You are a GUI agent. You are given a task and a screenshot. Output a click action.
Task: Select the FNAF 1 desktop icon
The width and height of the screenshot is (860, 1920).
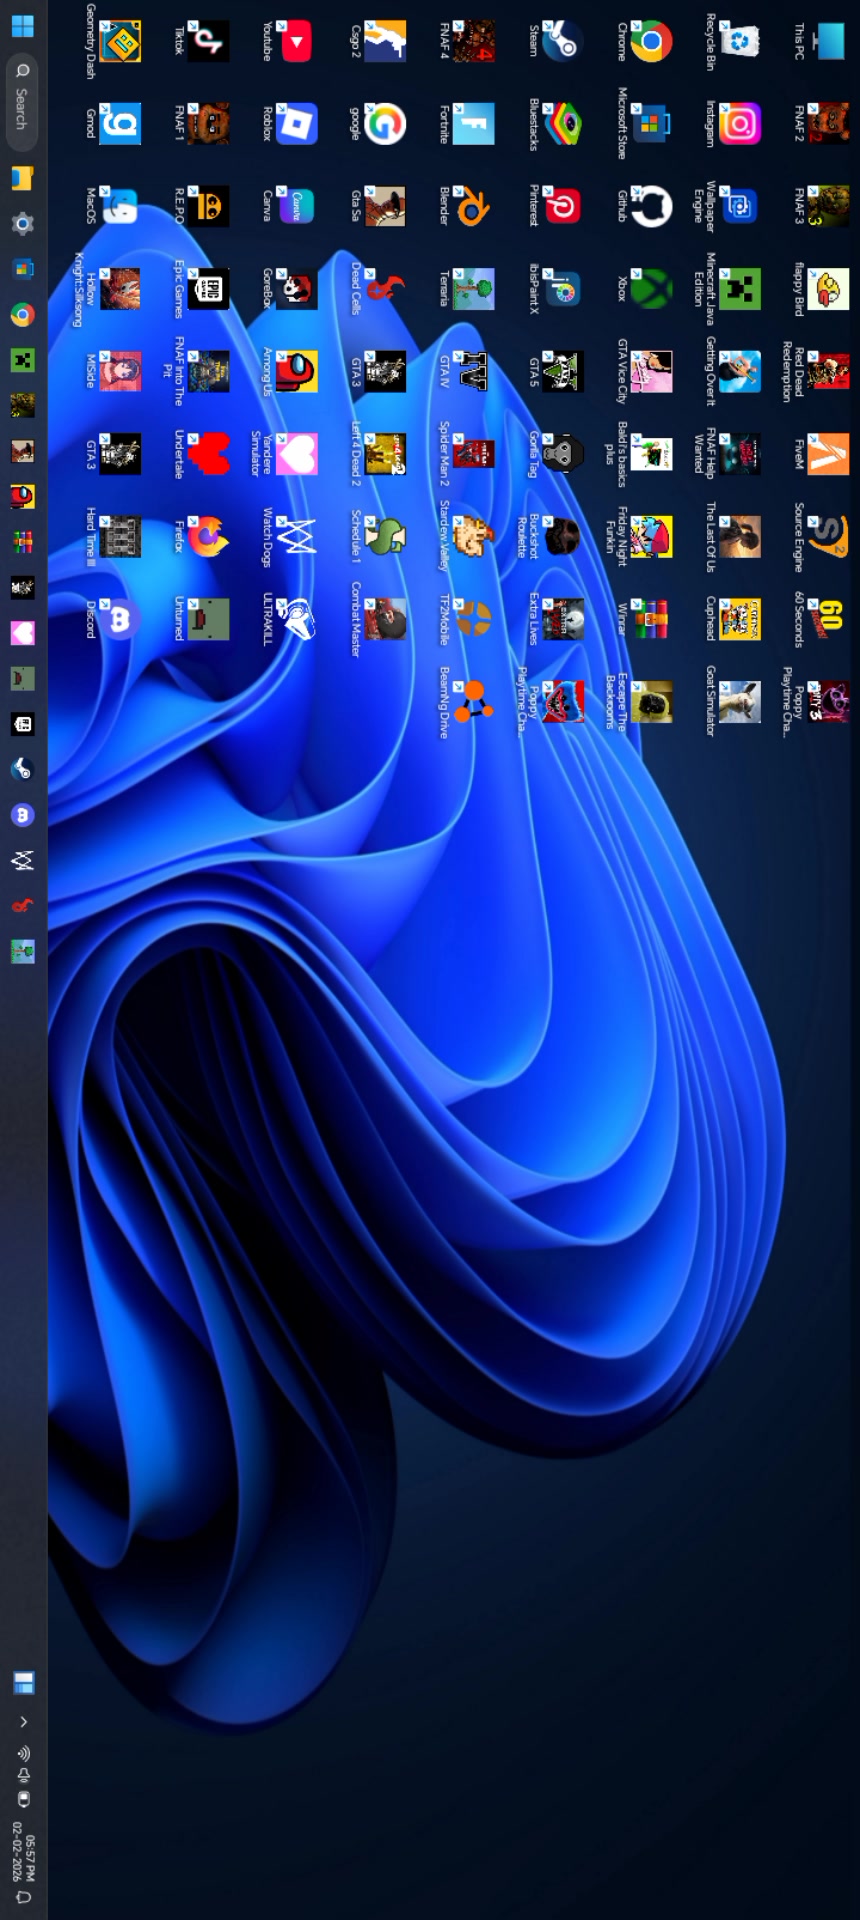208,124
